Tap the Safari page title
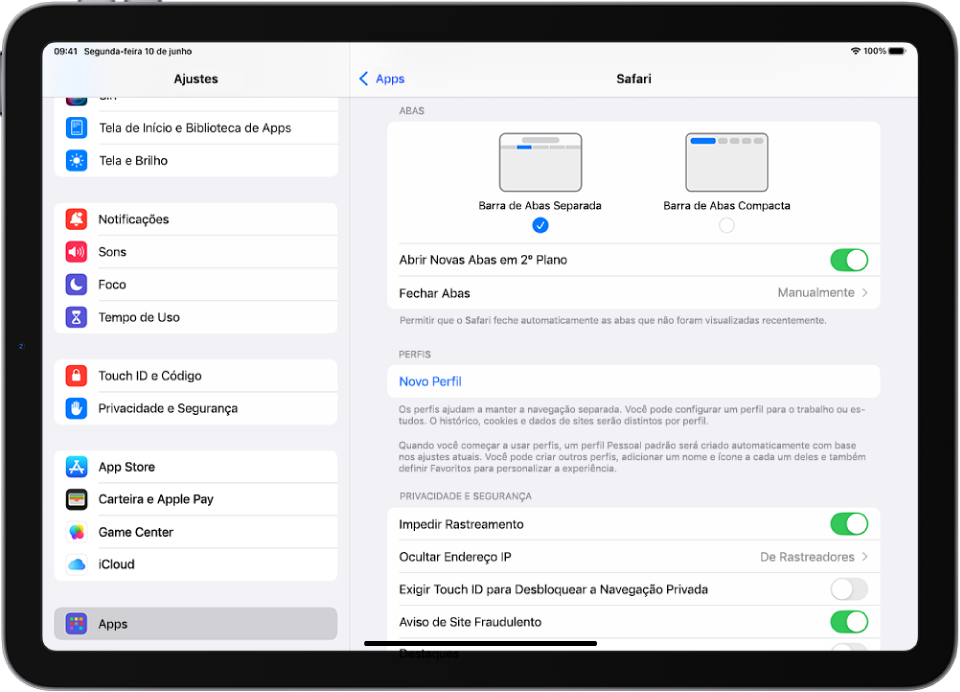 click(634, 78)
